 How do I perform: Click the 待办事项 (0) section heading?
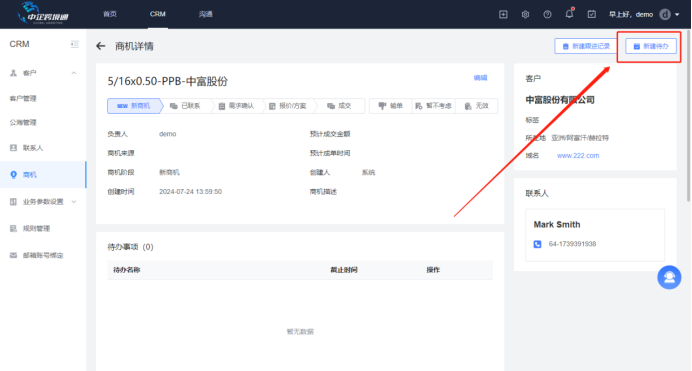tap(130, 247)
